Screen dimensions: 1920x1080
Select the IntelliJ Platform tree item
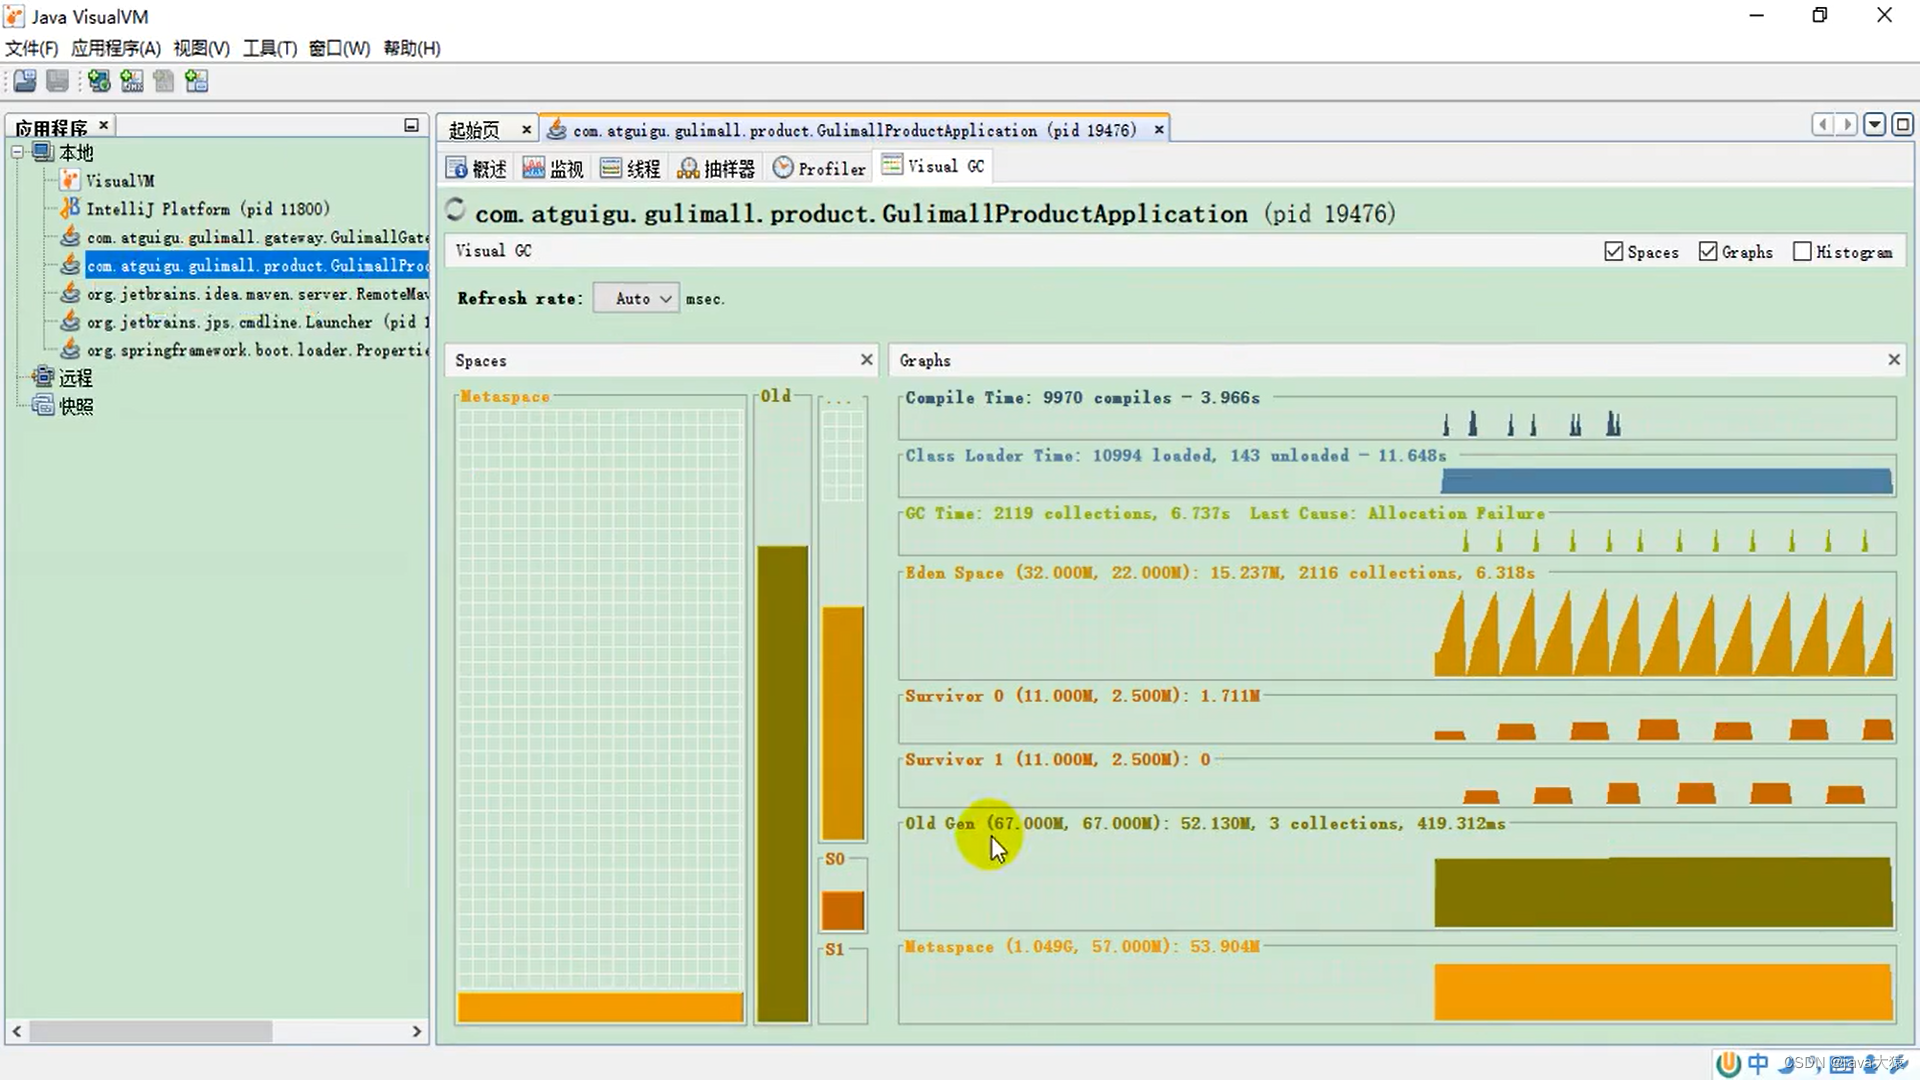pyautogui.click(x=207, y=209)
